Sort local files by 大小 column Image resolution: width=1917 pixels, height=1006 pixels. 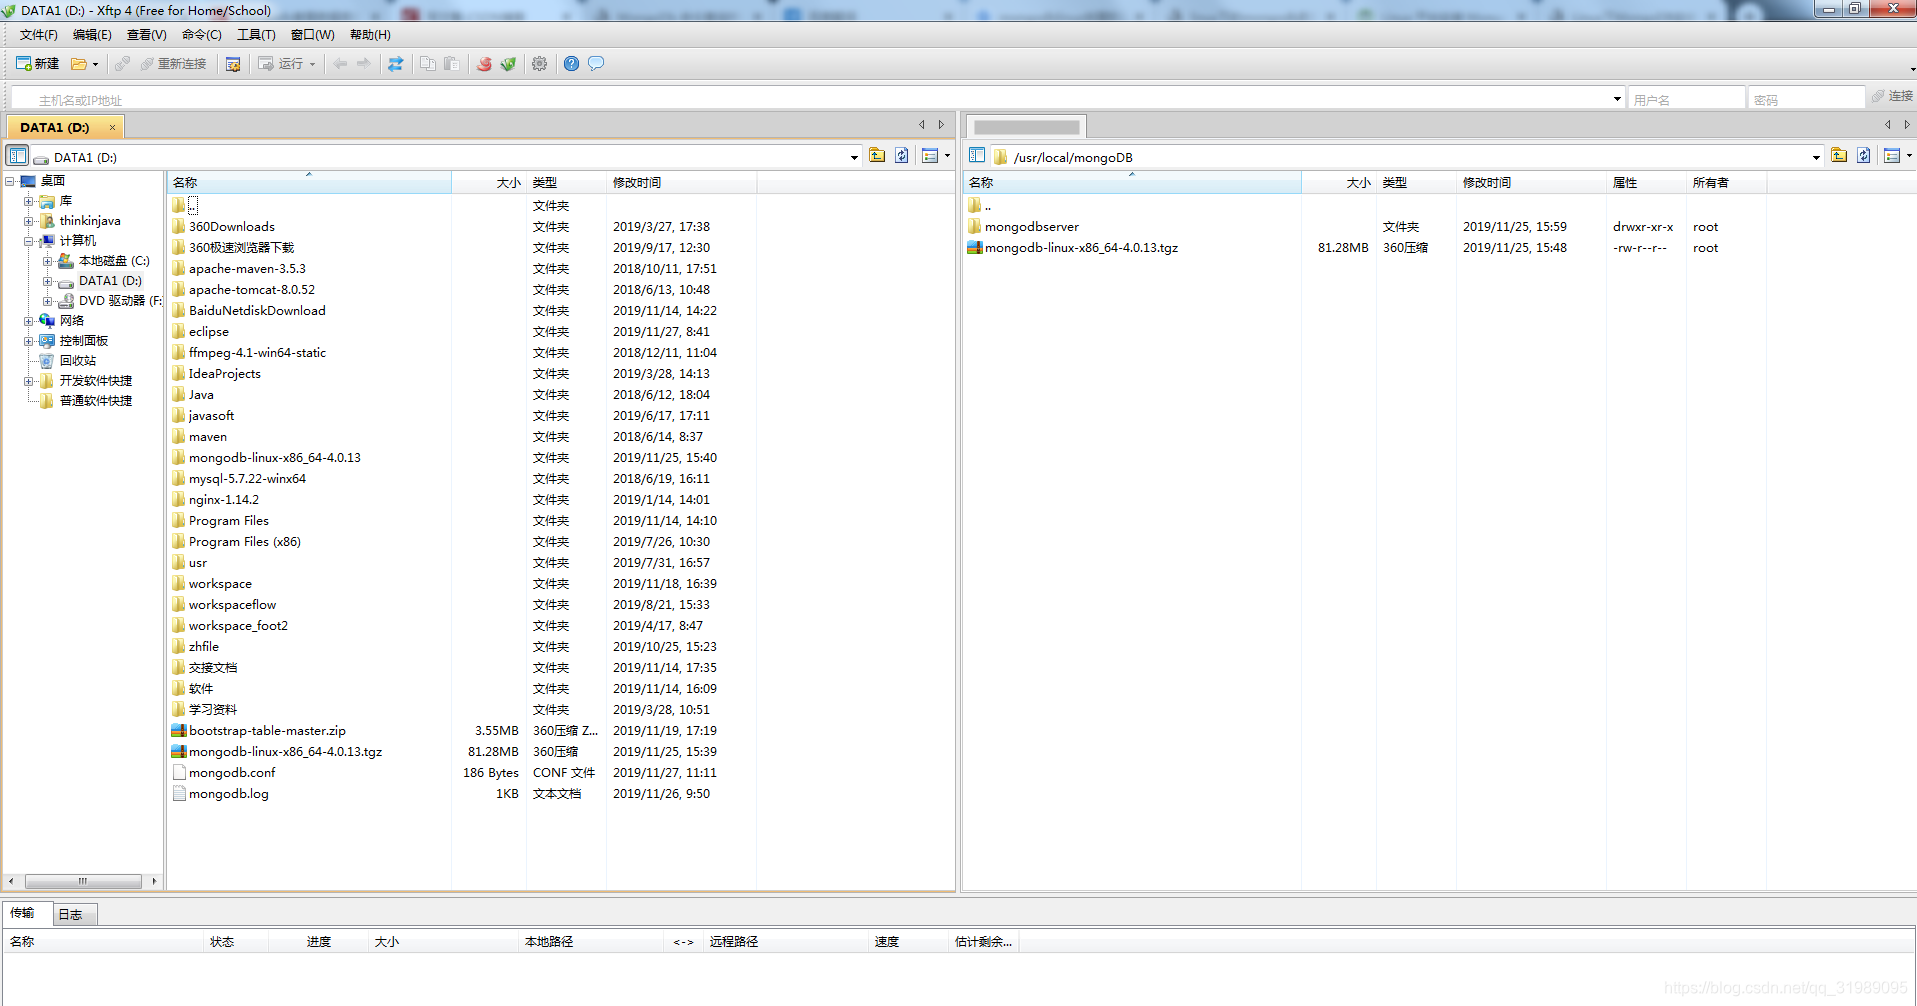point(488,182)
